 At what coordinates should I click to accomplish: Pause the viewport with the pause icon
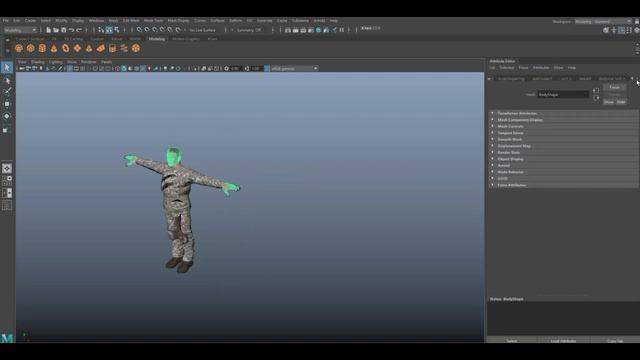coord(342,30)
